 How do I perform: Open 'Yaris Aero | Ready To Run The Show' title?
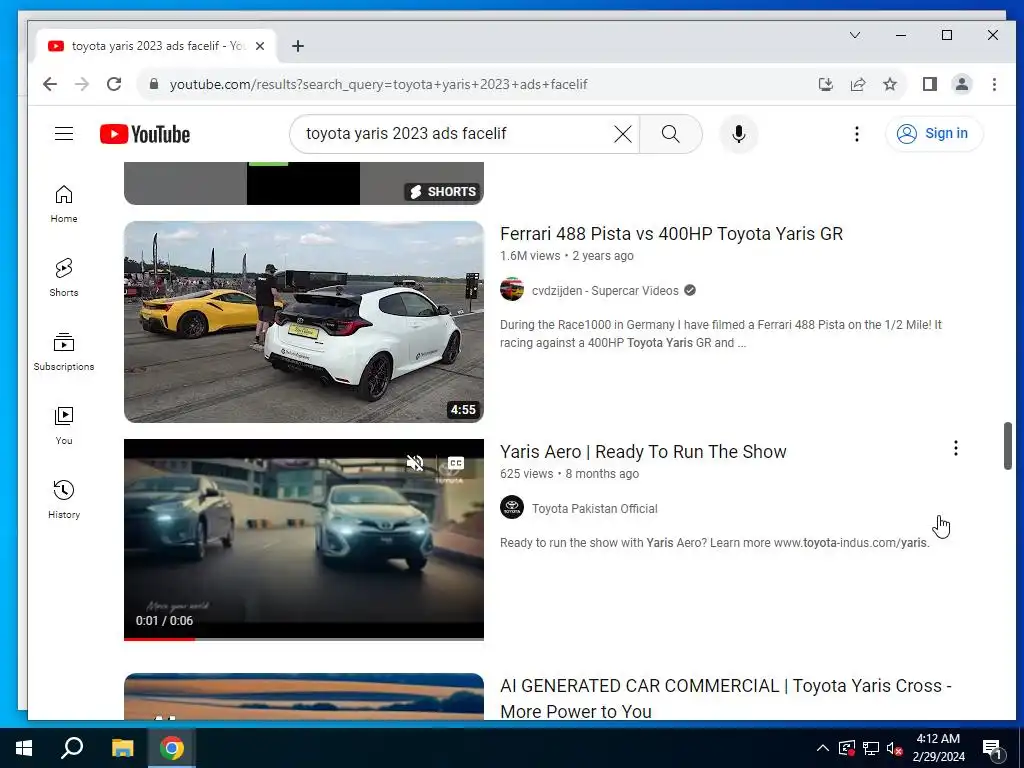[643, 452]
